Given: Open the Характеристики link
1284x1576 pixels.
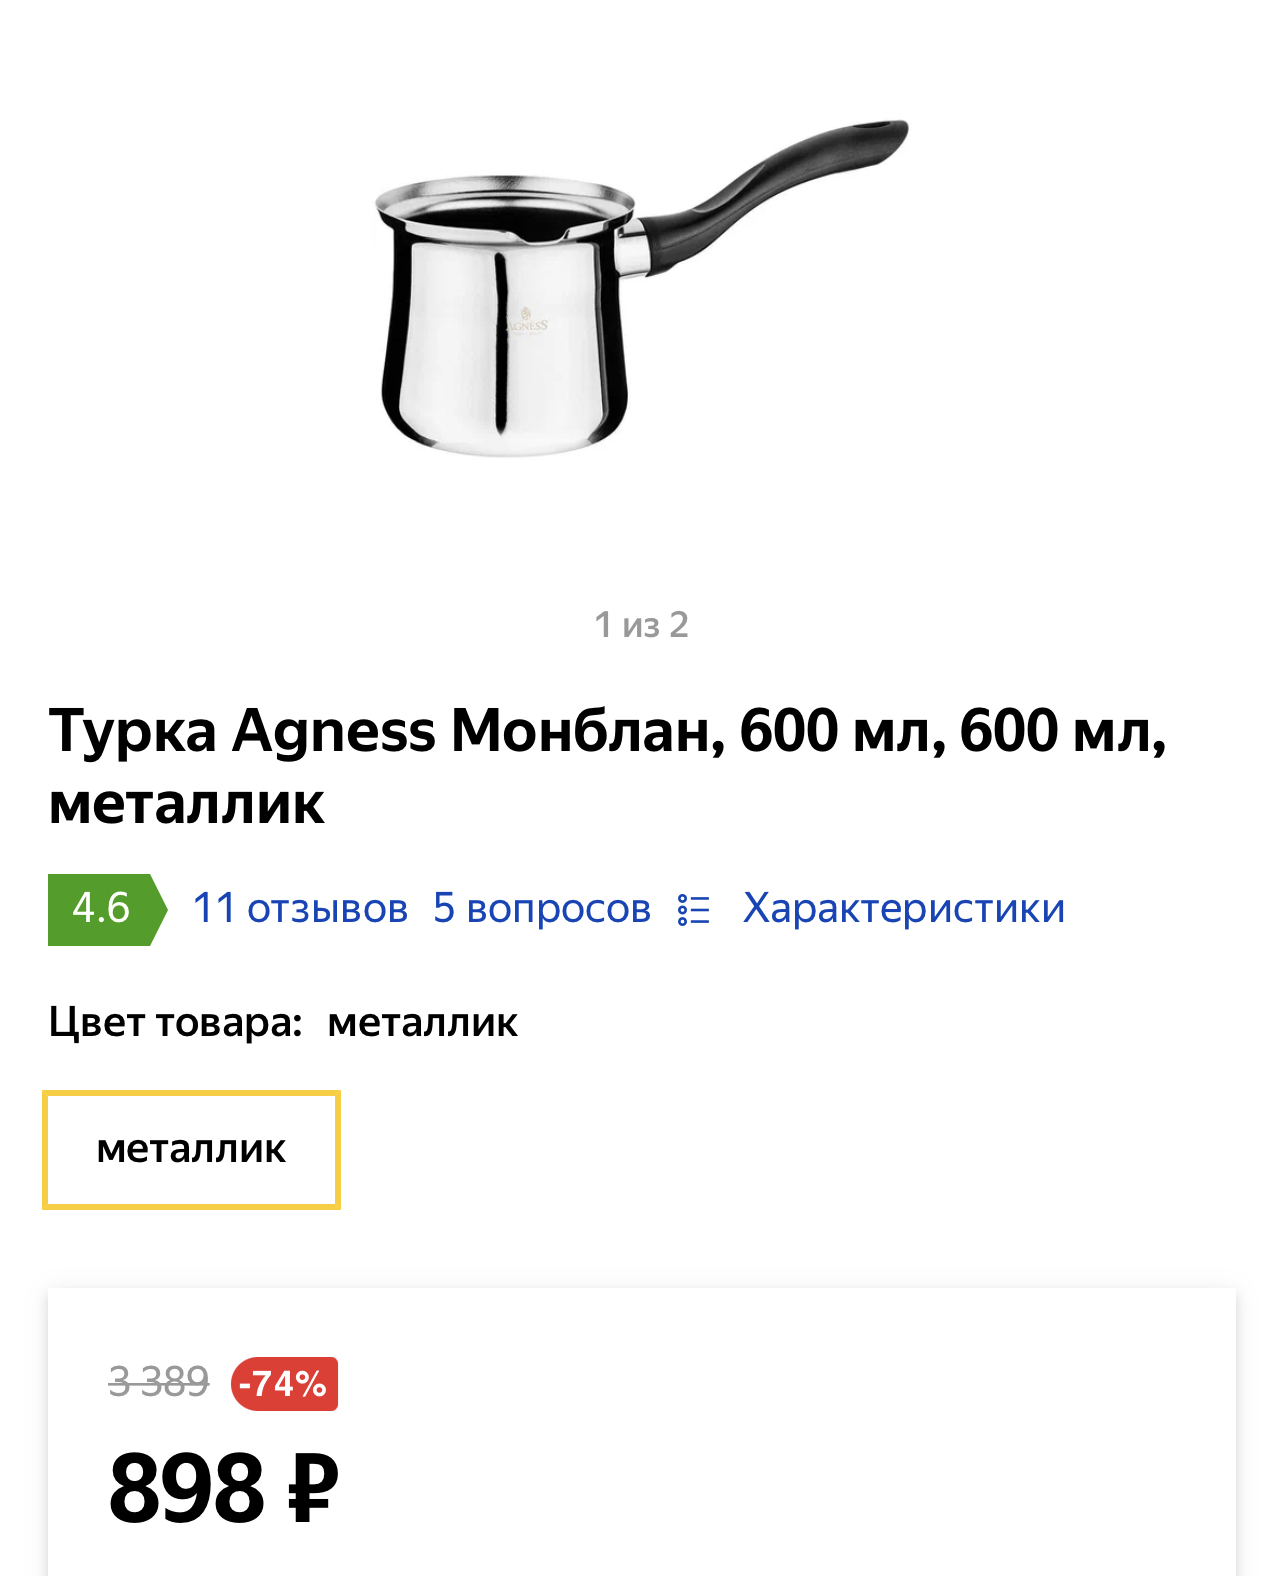Looking at the screenshot, I should tap(904, 908).
